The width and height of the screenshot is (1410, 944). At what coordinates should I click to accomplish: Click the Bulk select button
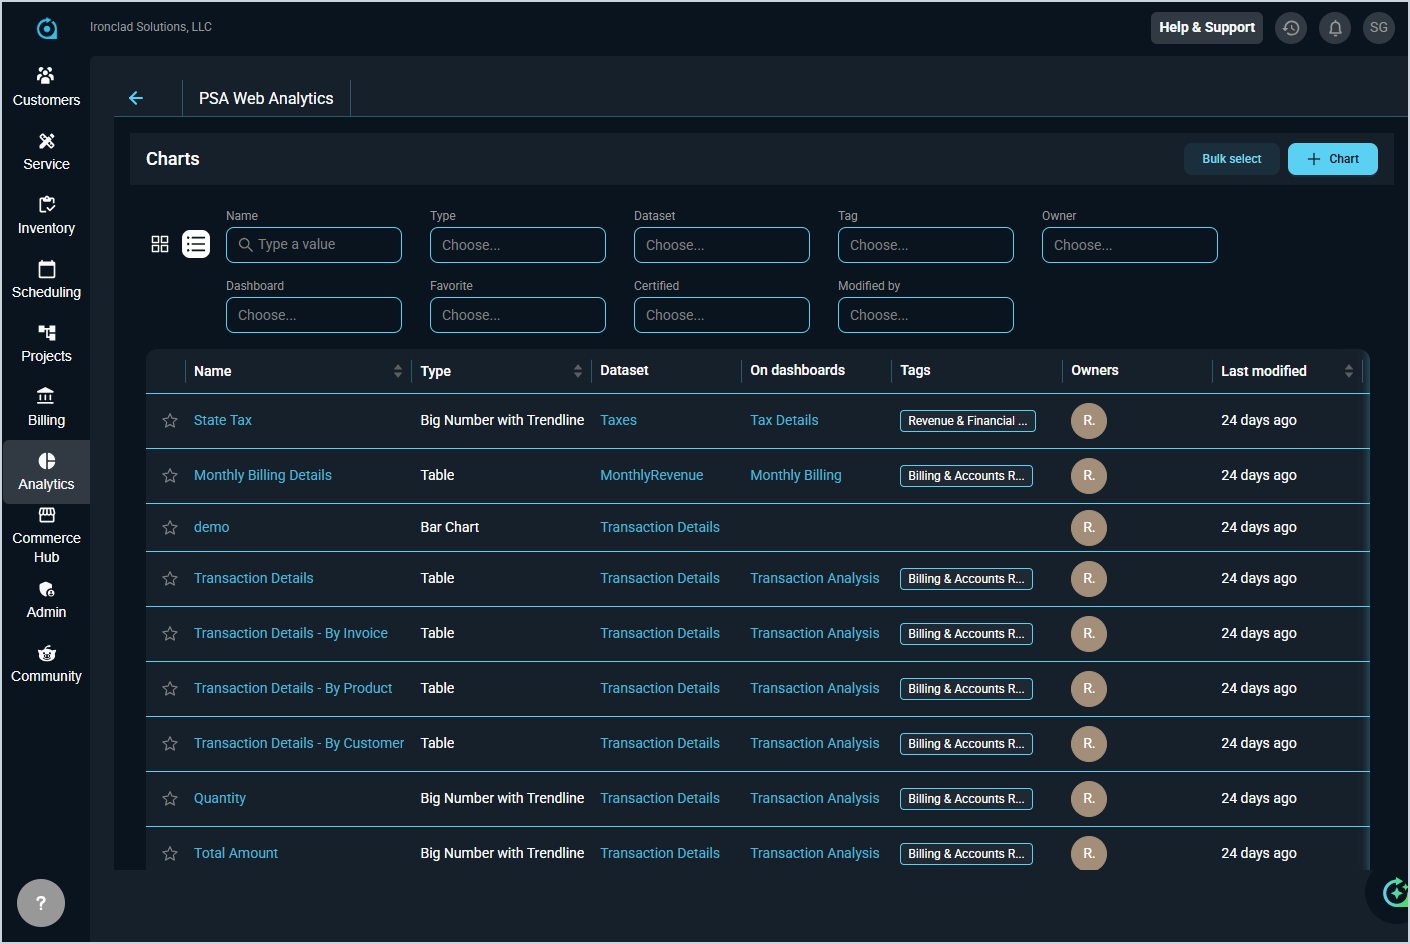point(1231,159)
